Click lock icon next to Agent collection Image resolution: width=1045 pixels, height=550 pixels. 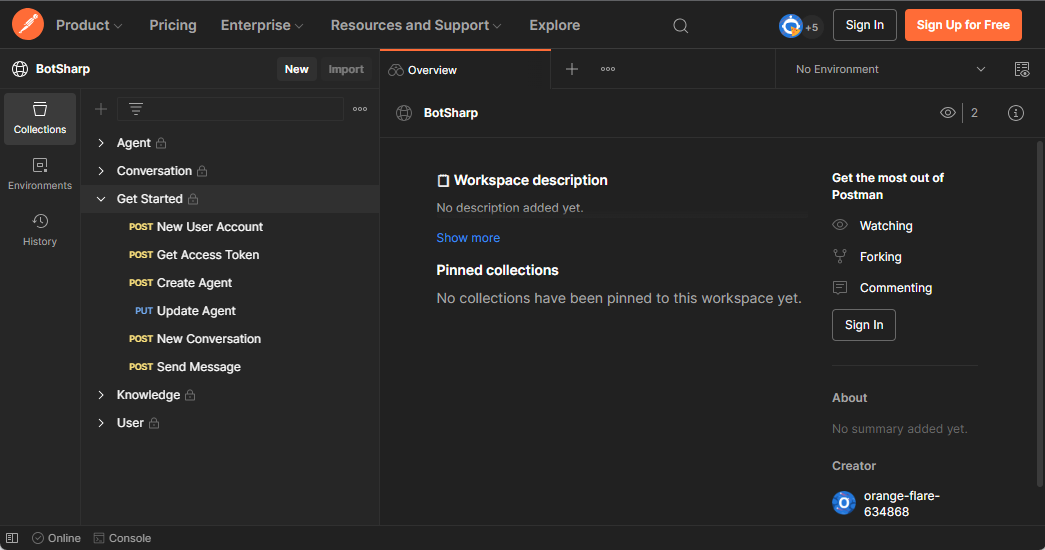coord(161,143)
